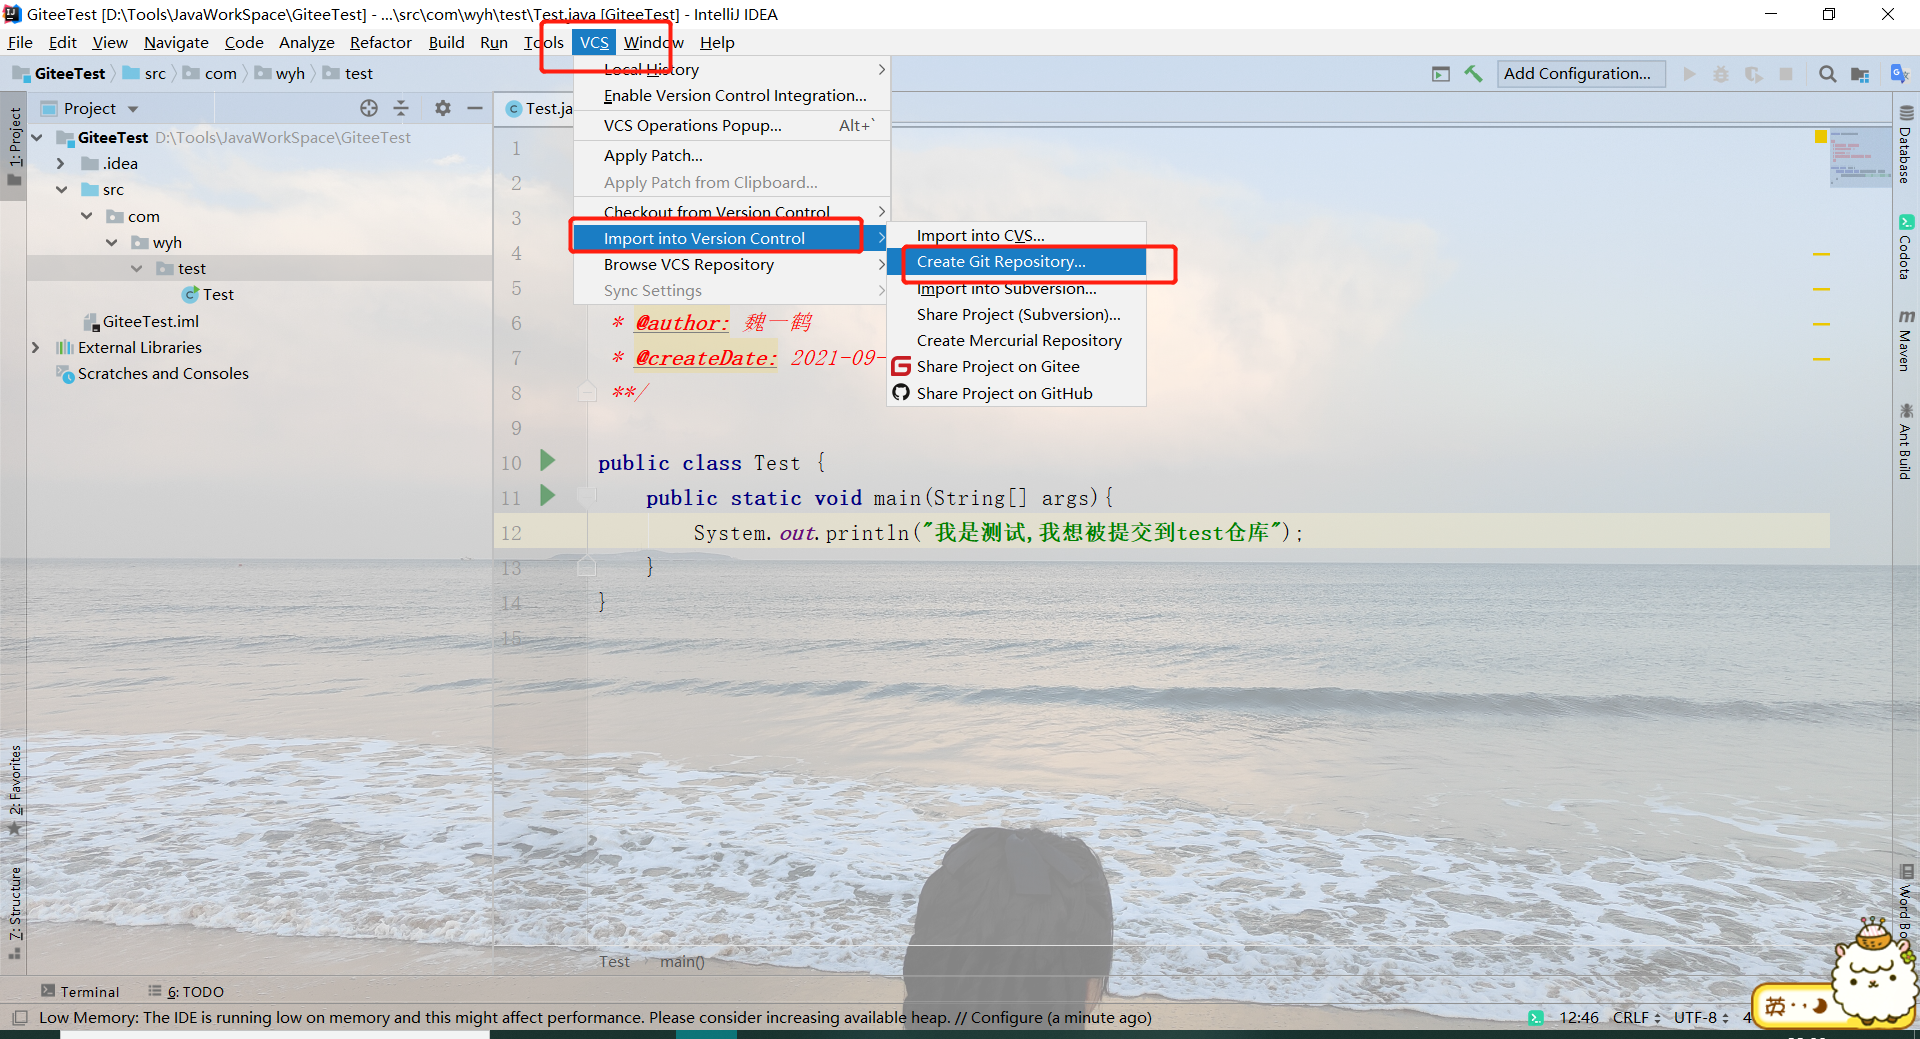Expand External Libraries node
This screenshot has height=1039, width=1920.
[x=36, y=347]
